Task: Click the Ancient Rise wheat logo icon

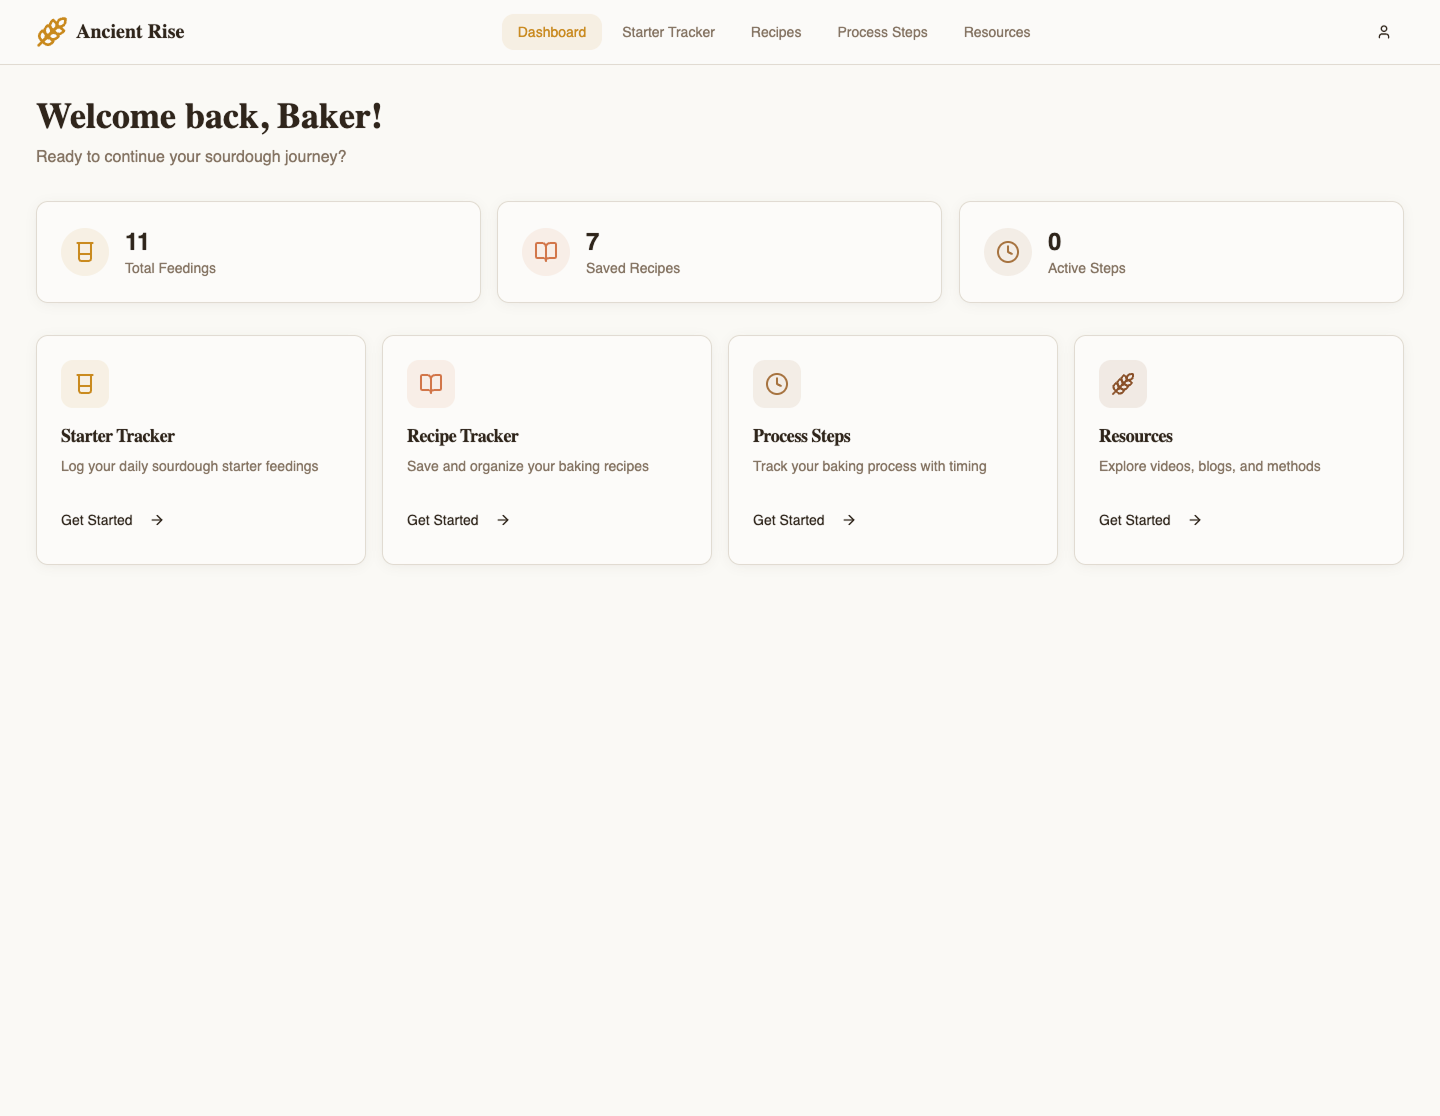Action: pos(52,32)
